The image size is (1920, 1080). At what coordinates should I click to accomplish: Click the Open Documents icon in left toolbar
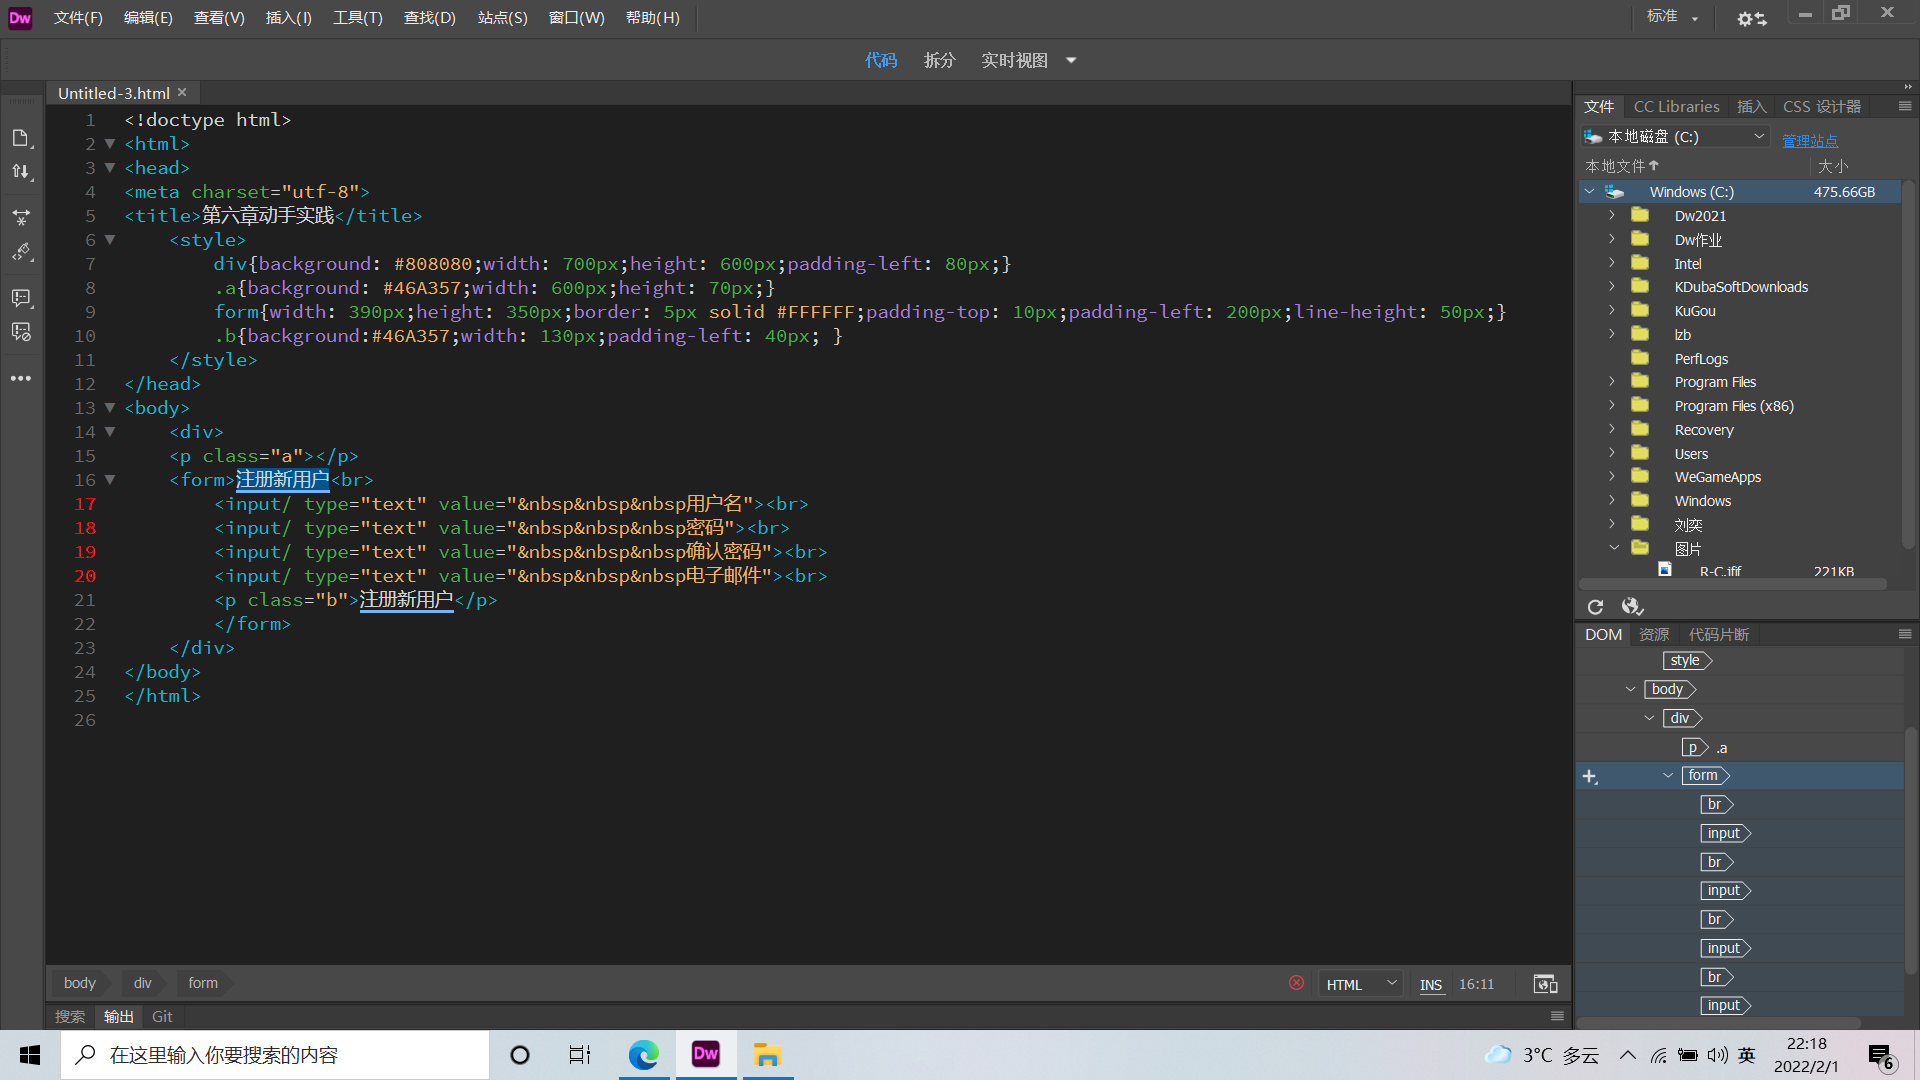pos(21,138)
